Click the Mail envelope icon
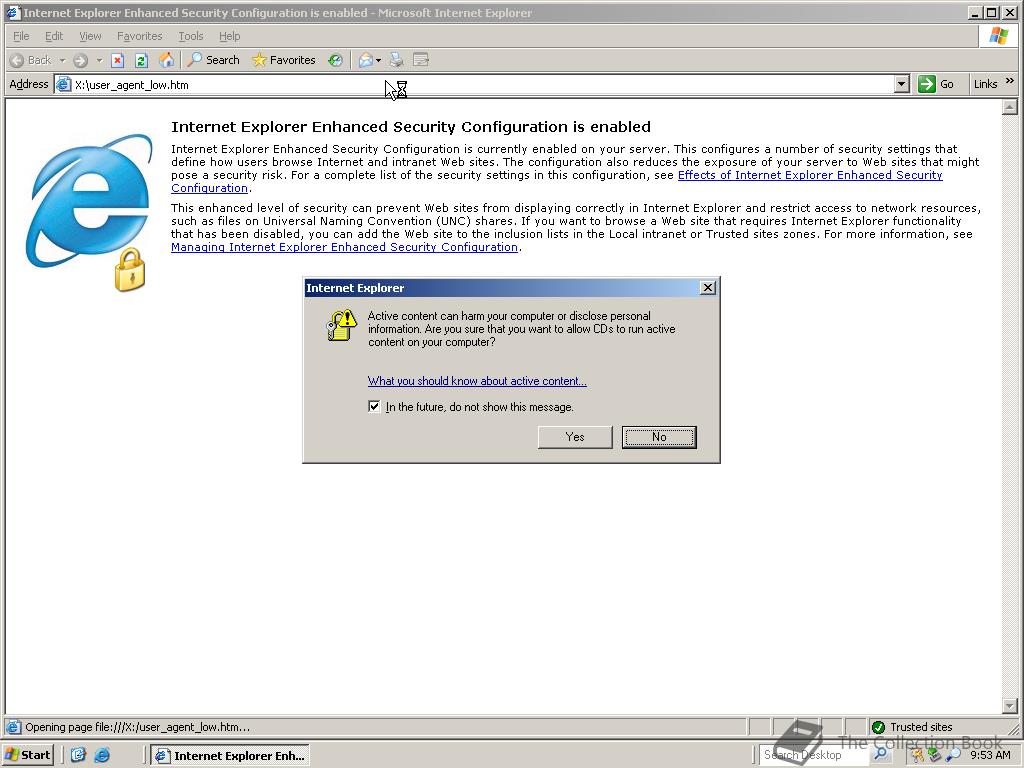The image size is (1024, 768). point(366,60)
